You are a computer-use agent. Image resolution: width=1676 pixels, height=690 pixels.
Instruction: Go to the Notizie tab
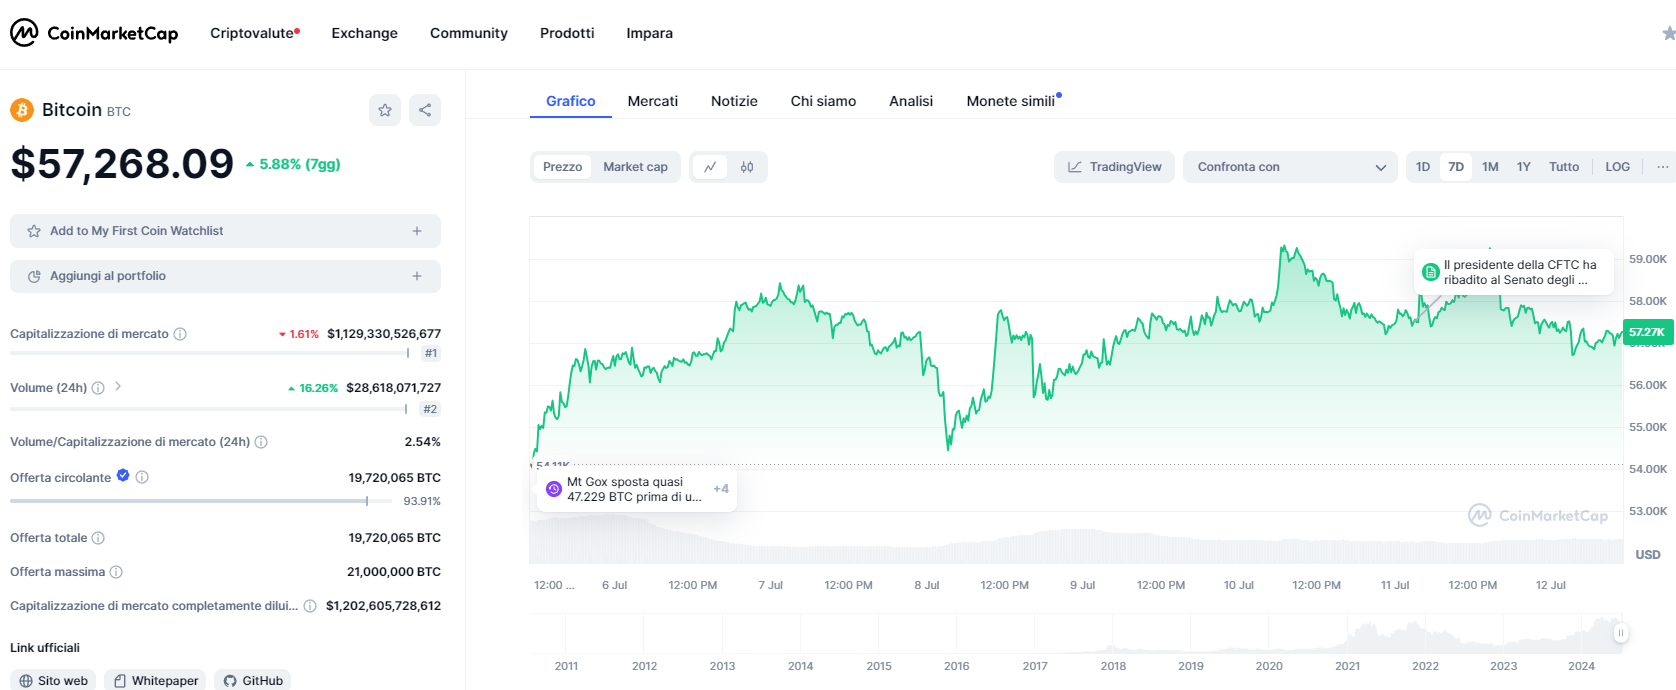tap(734, 101)
